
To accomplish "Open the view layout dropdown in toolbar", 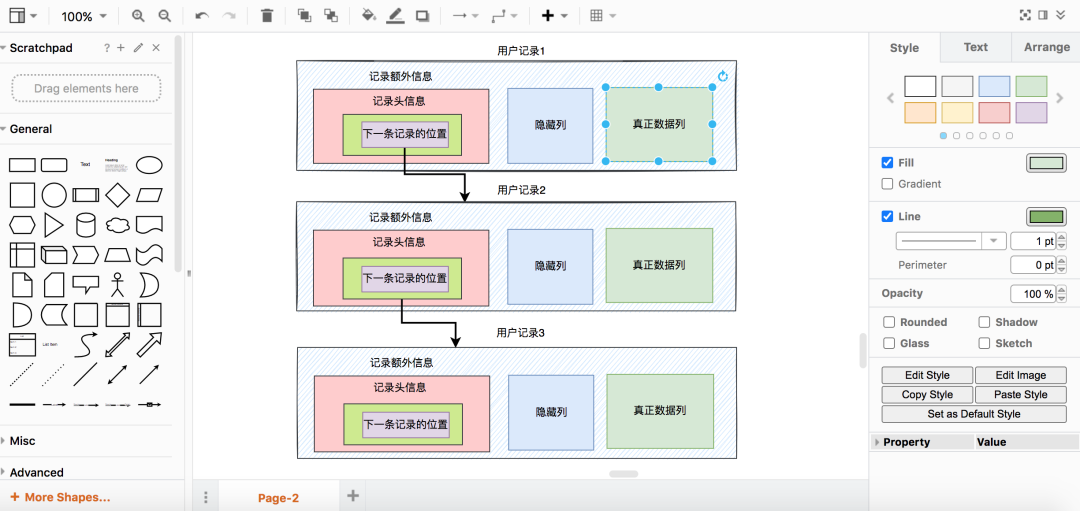I will [x=23, y=16].
